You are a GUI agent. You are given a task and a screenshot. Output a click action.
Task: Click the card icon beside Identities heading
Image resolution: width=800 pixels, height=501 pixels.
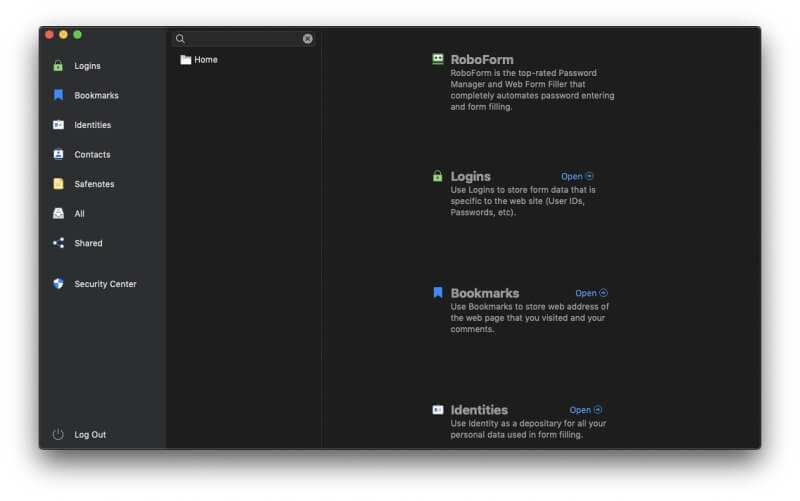pyautogui.click(x=438, y=410)
